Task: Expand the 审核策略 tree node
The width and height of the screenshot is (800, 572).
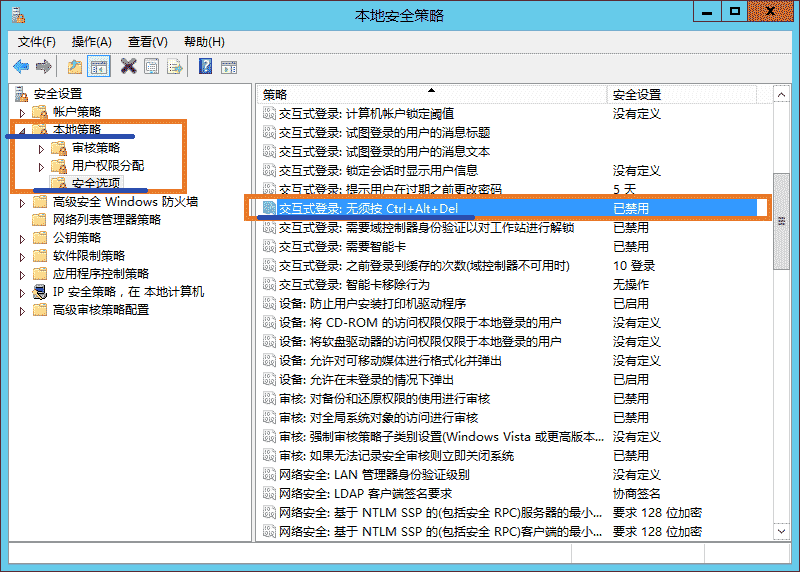Action: click(x=41, y=149)
